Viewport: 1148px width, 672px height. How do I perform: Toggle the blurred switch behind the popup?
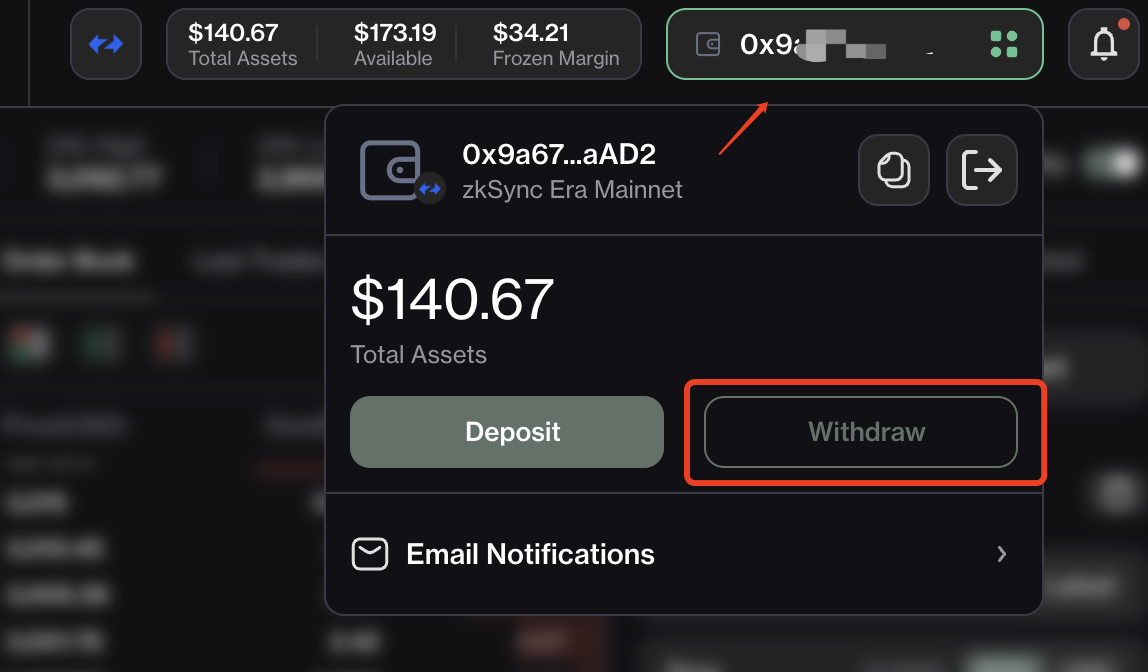(1111, 163)
